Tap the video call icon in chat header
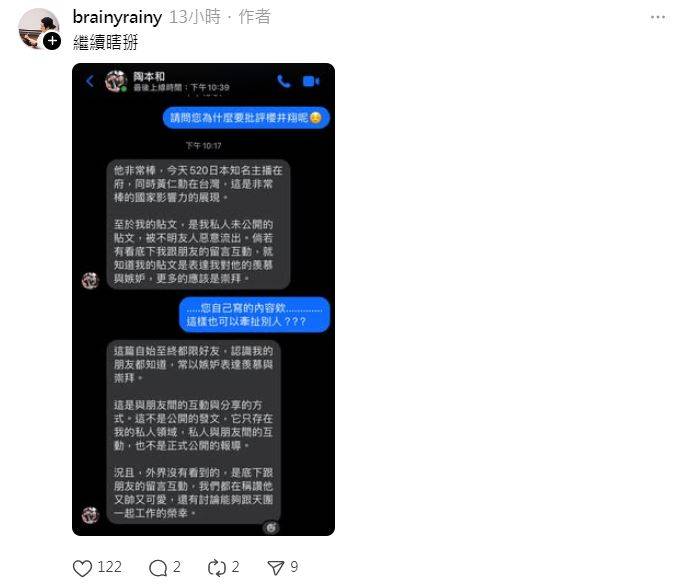Screen dimensions: 693x587 (x=311, y=81)
